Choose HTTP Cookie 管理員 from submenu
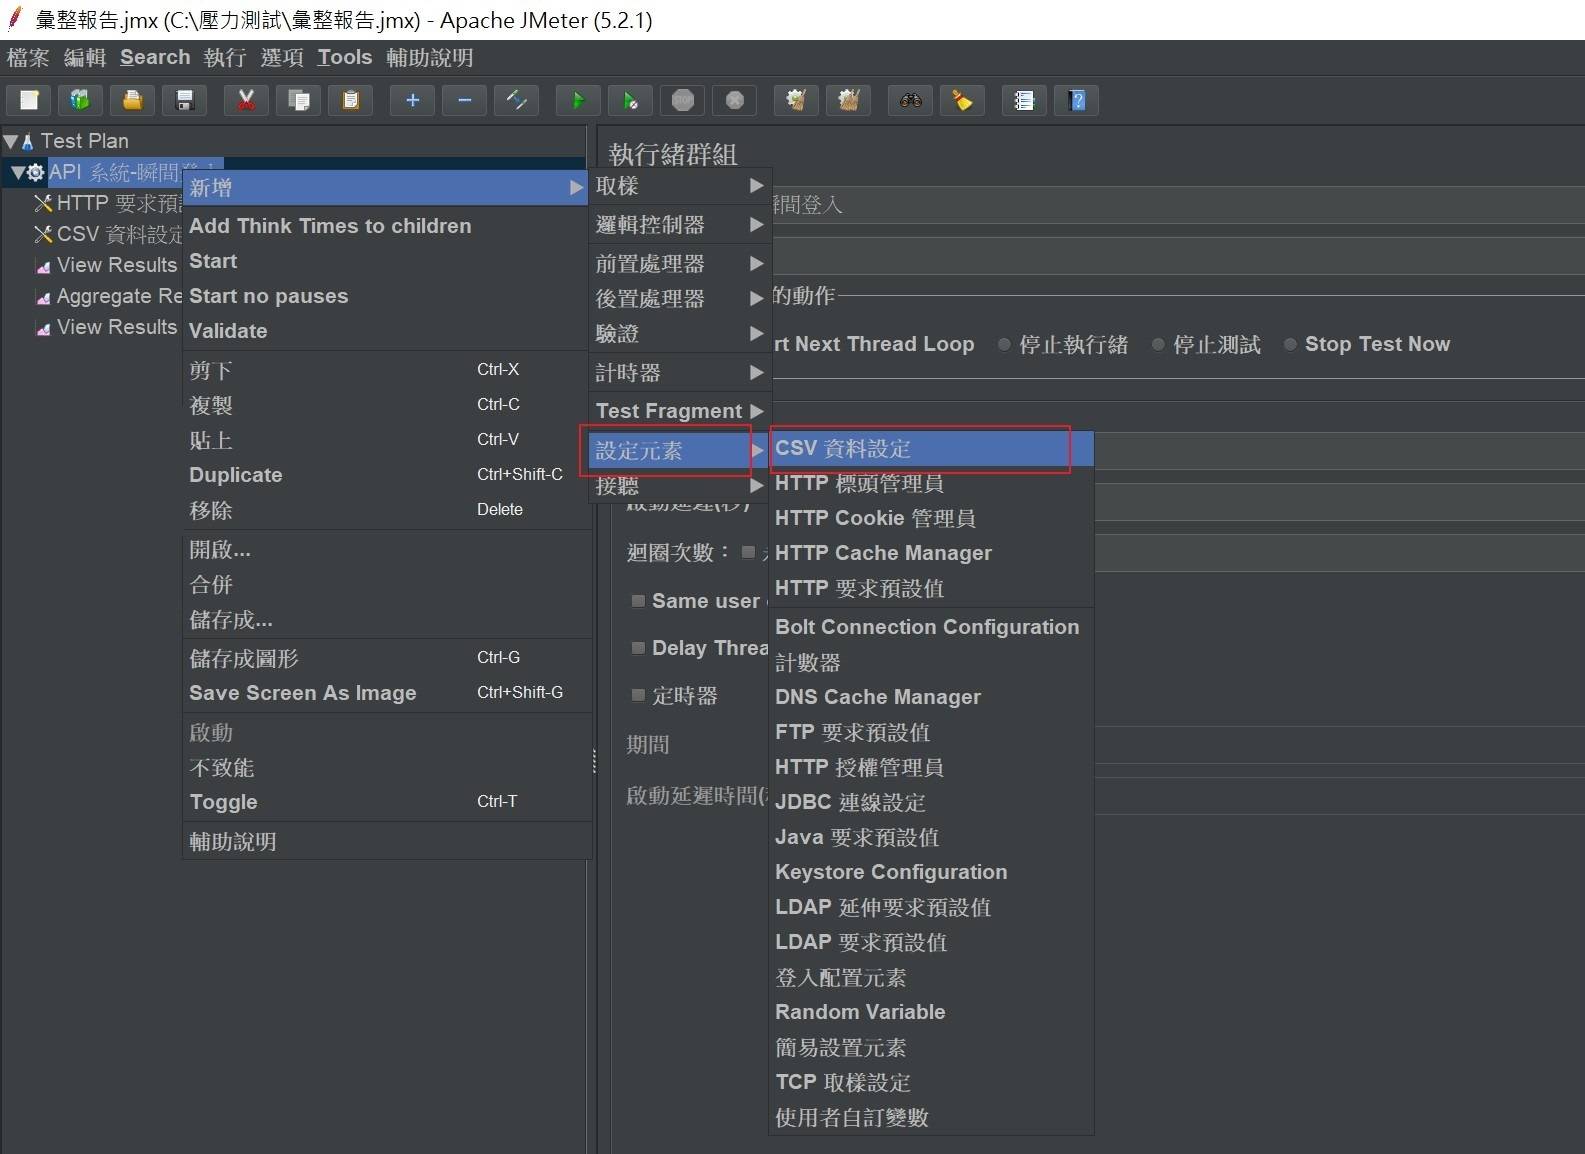This screenshot has height=1154, width=1585. point(931,518)
